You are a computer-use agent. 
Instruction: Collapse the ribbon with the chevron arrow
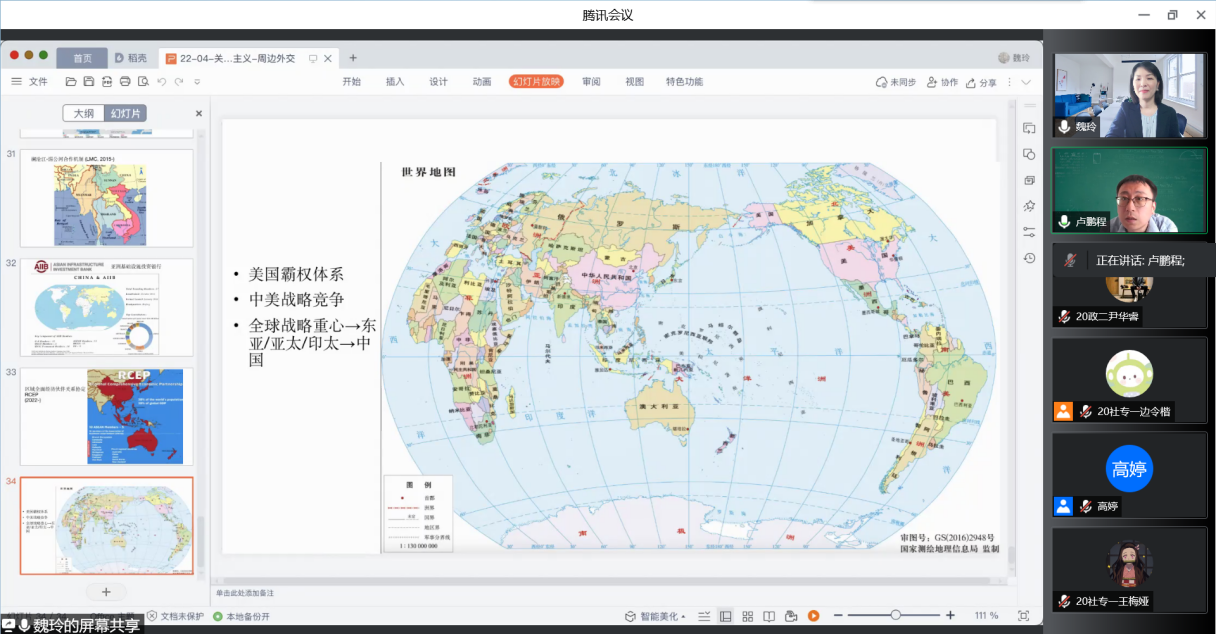click(x=1026, y=82)
